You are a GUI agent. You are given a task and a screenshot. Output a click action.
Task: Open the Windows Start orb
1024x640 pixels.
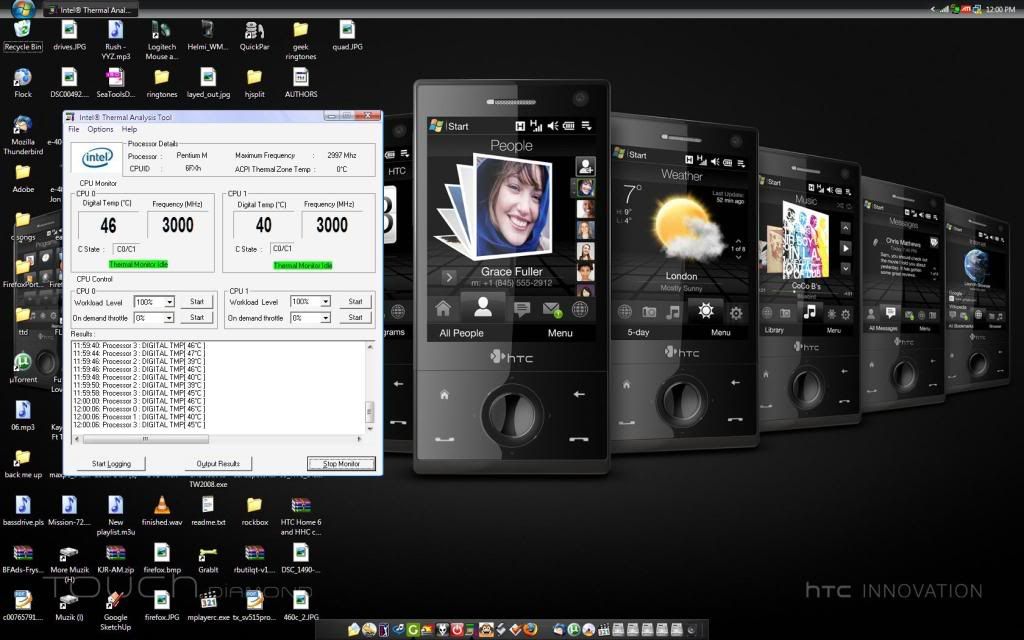coord(23,9)
